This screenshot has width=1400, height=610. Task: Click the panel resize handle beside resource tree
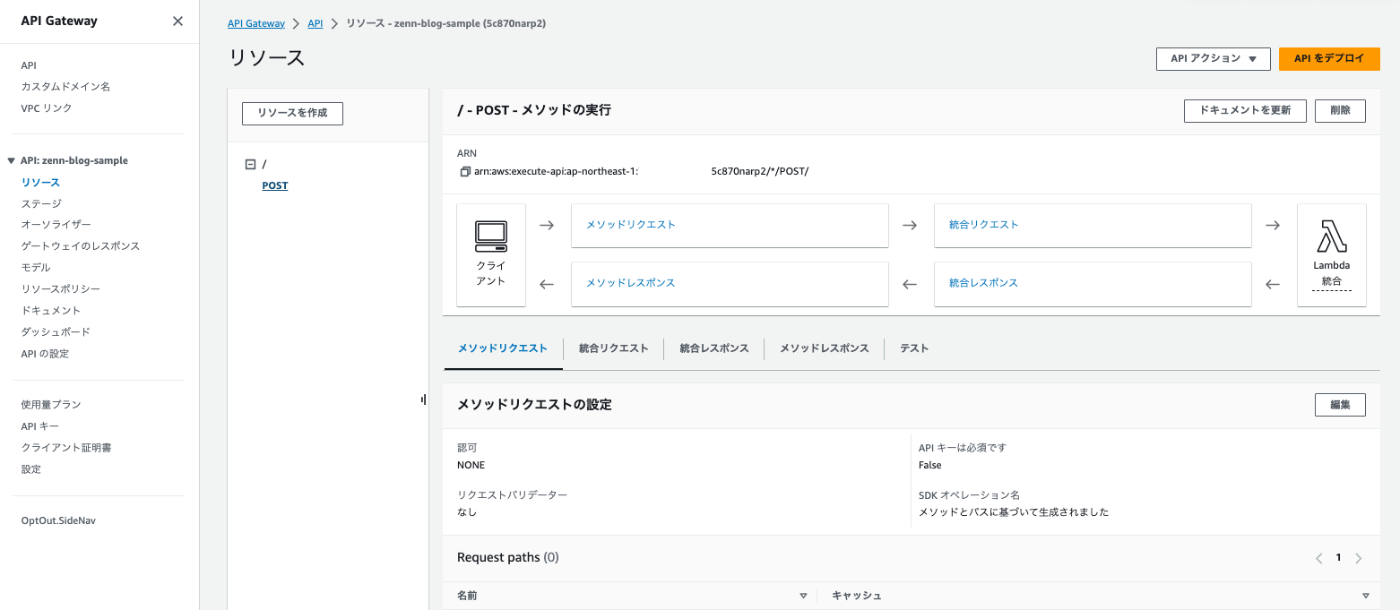[x=423, y=399]
